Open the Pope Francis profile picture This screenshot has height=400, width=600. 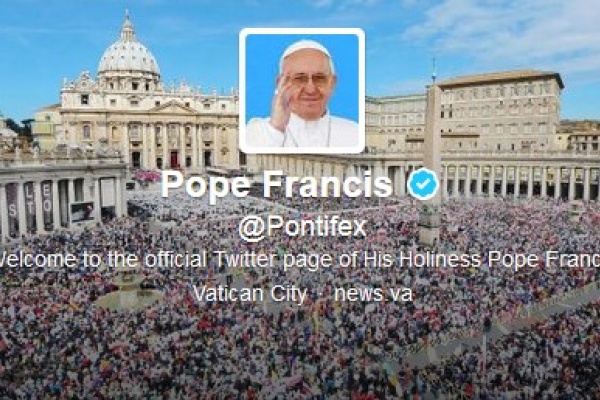point(302,91)
